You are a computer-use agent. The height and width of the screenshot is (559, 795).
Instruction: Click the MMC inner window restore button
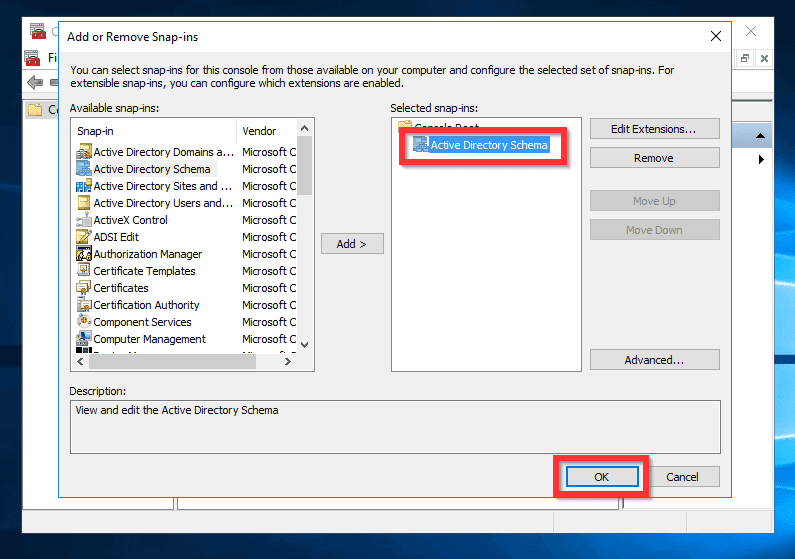(x=744, y=58)
